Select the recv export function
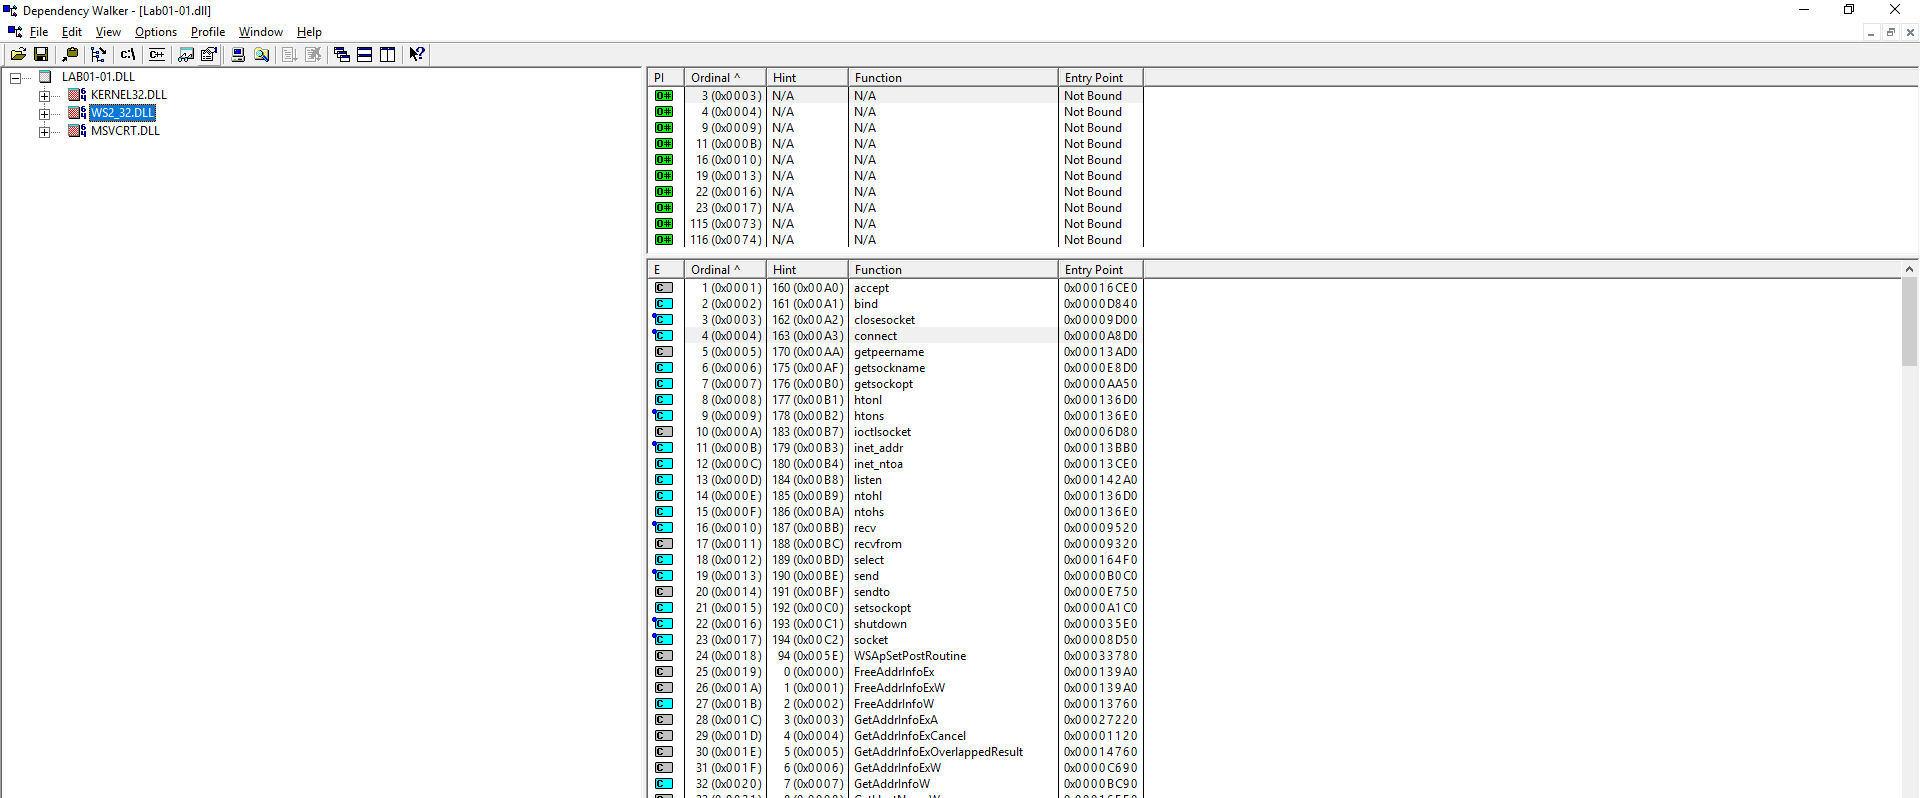 pyautogui.click(x=865, y=528)
